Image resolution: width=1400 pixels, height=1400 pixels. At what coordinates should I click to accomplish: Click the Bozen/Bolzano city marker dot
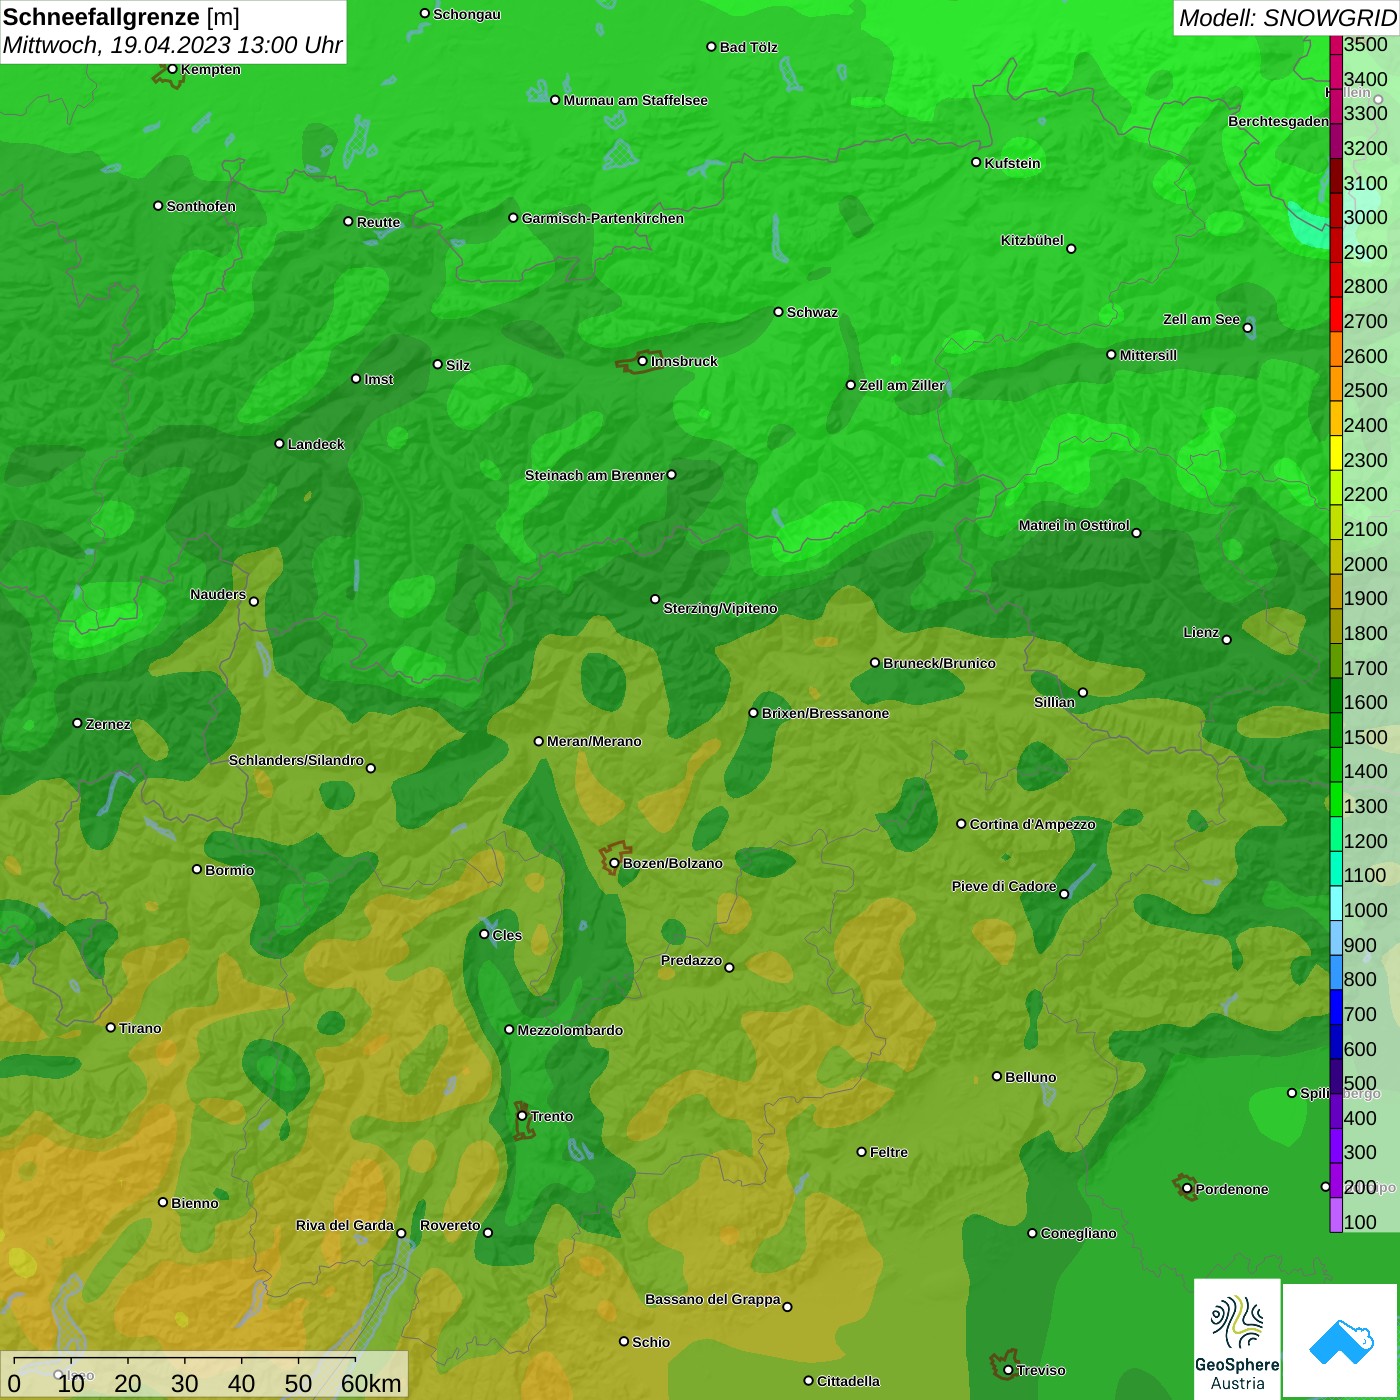coord(614,863)
